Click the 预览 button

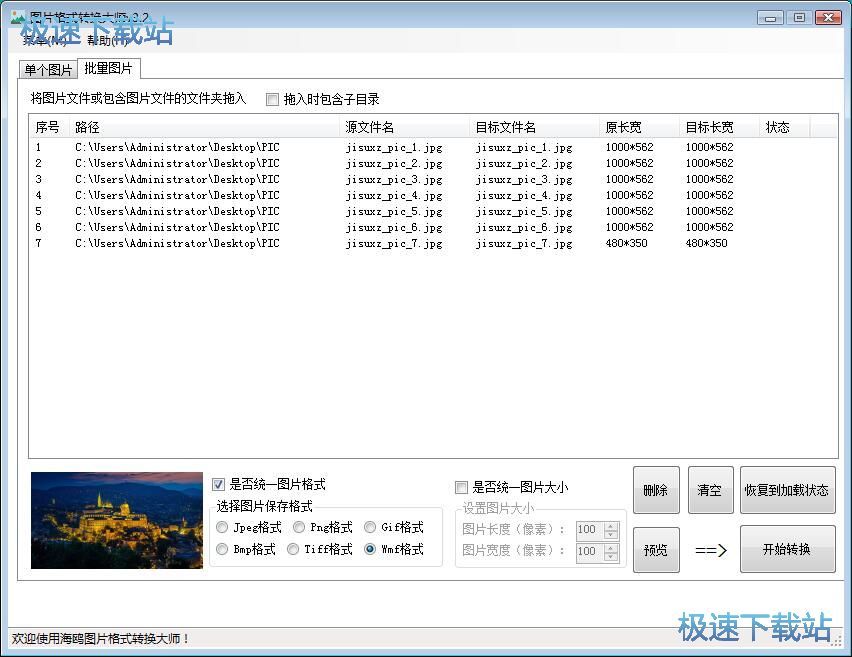(x=656, y=549)
